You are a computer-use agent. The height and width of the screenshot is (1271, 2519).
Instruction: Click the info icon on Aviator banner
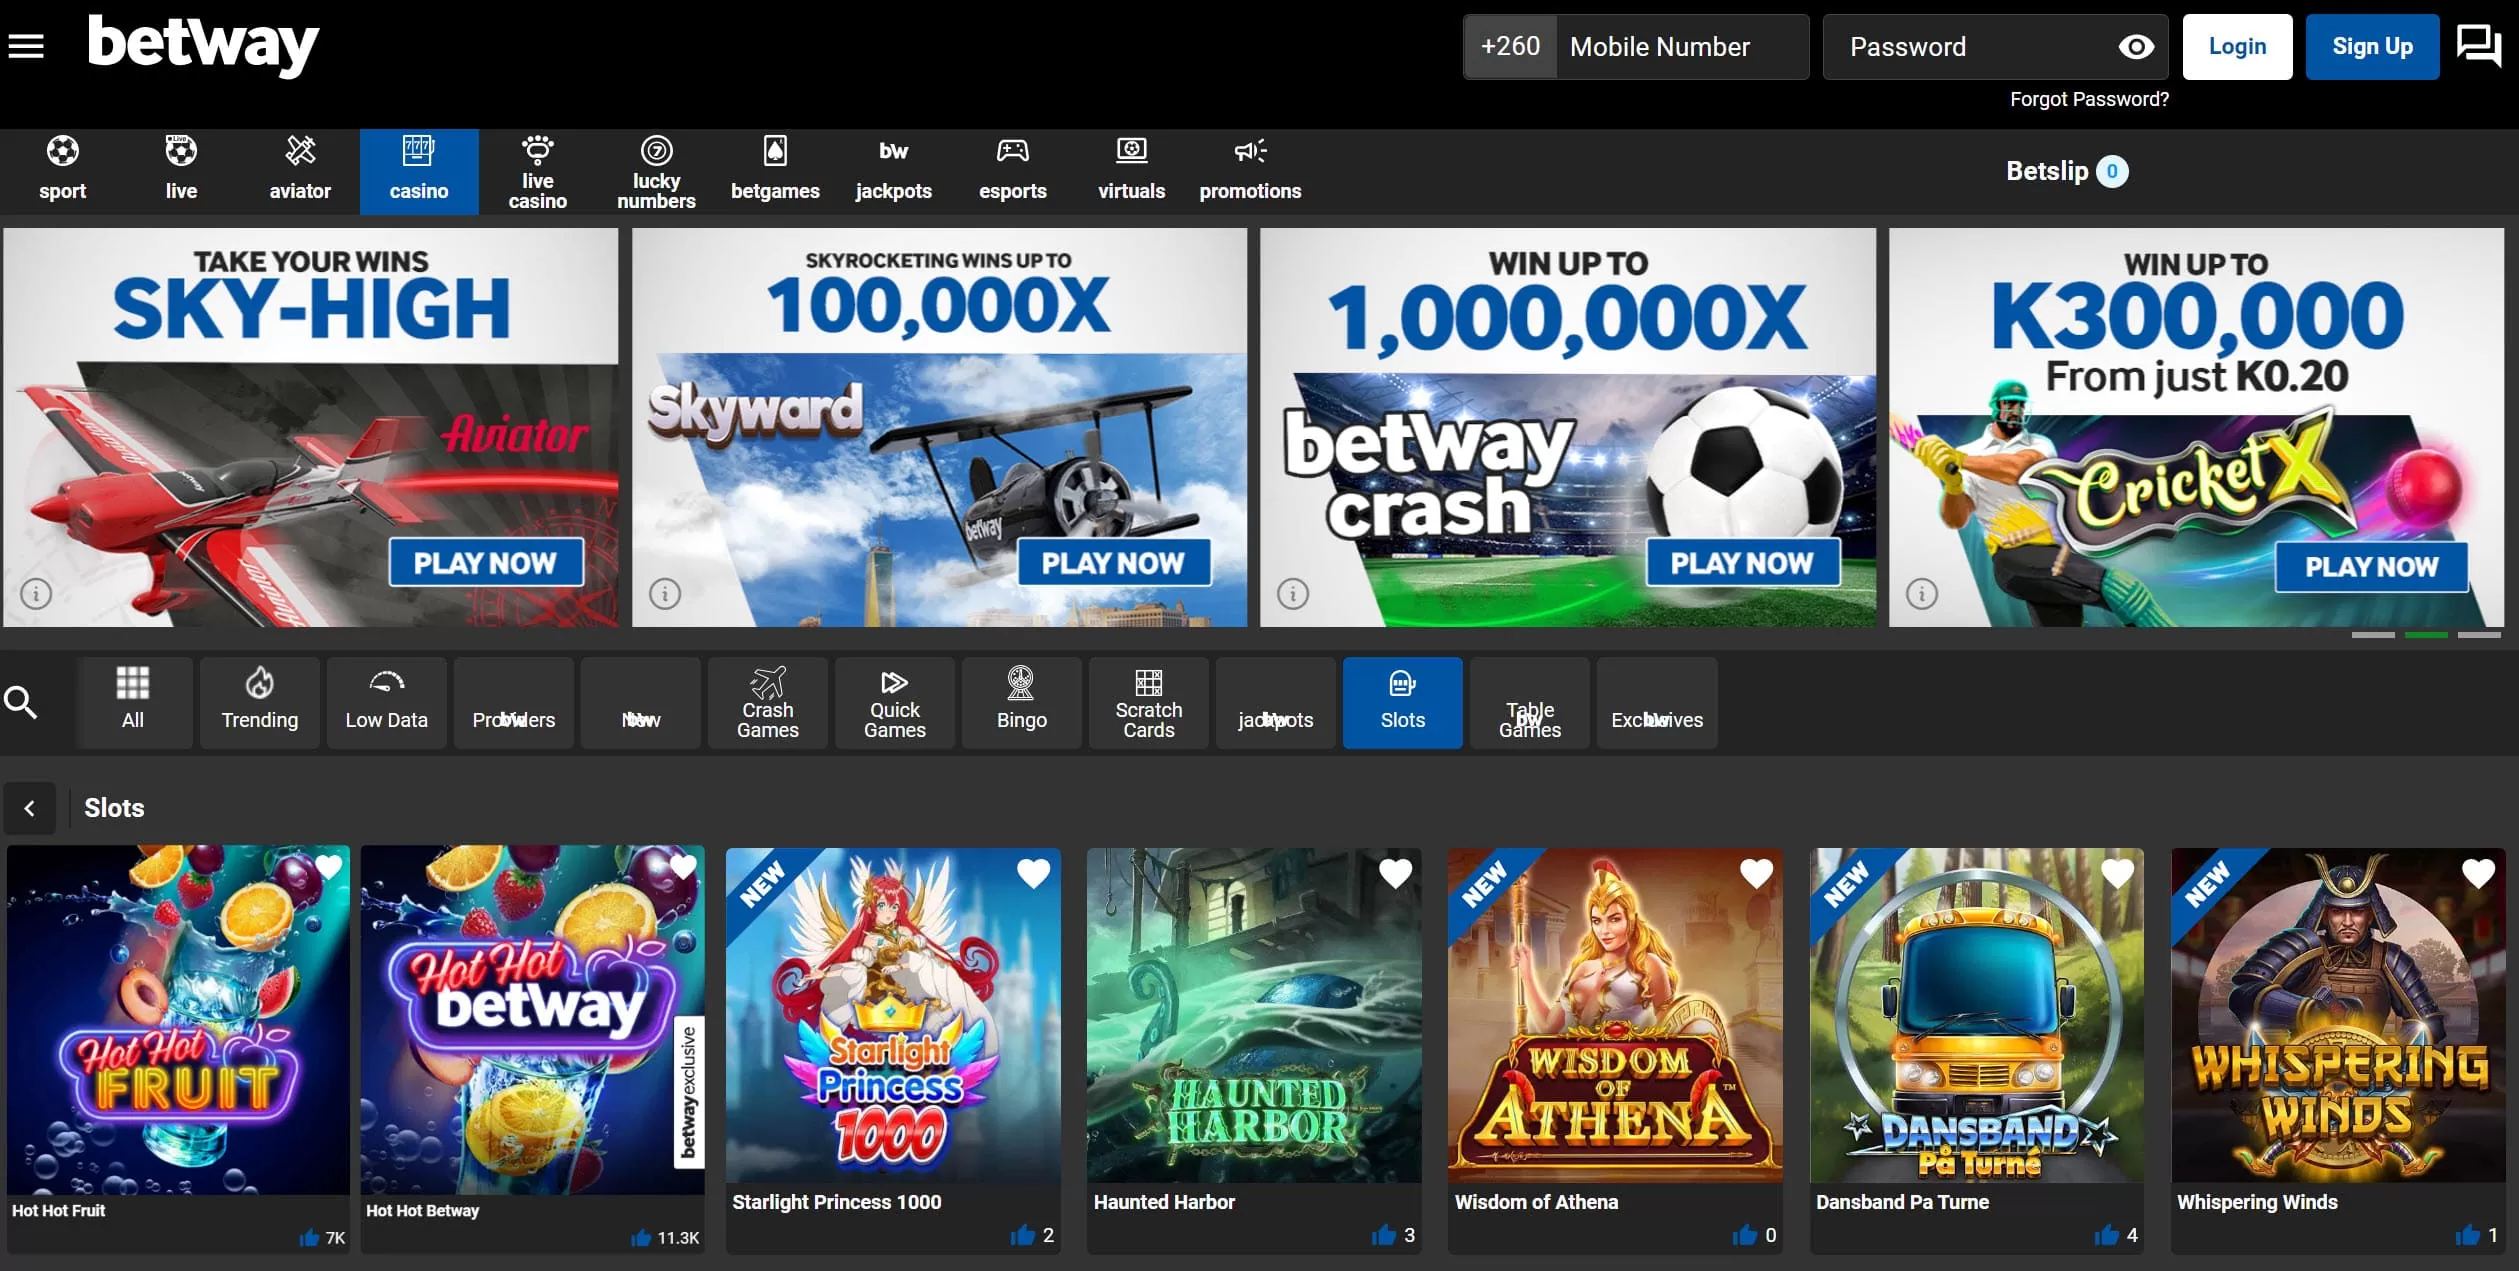pyautogui.click(x=36, y=594)
